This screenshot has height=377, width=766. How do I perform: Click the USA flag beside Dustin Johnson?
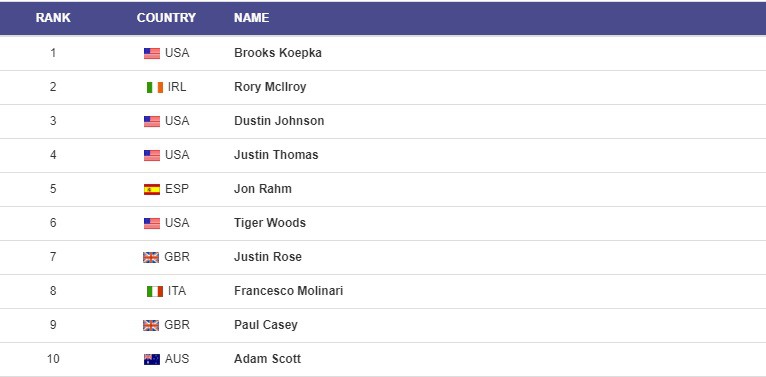click(x=151, y=122)
